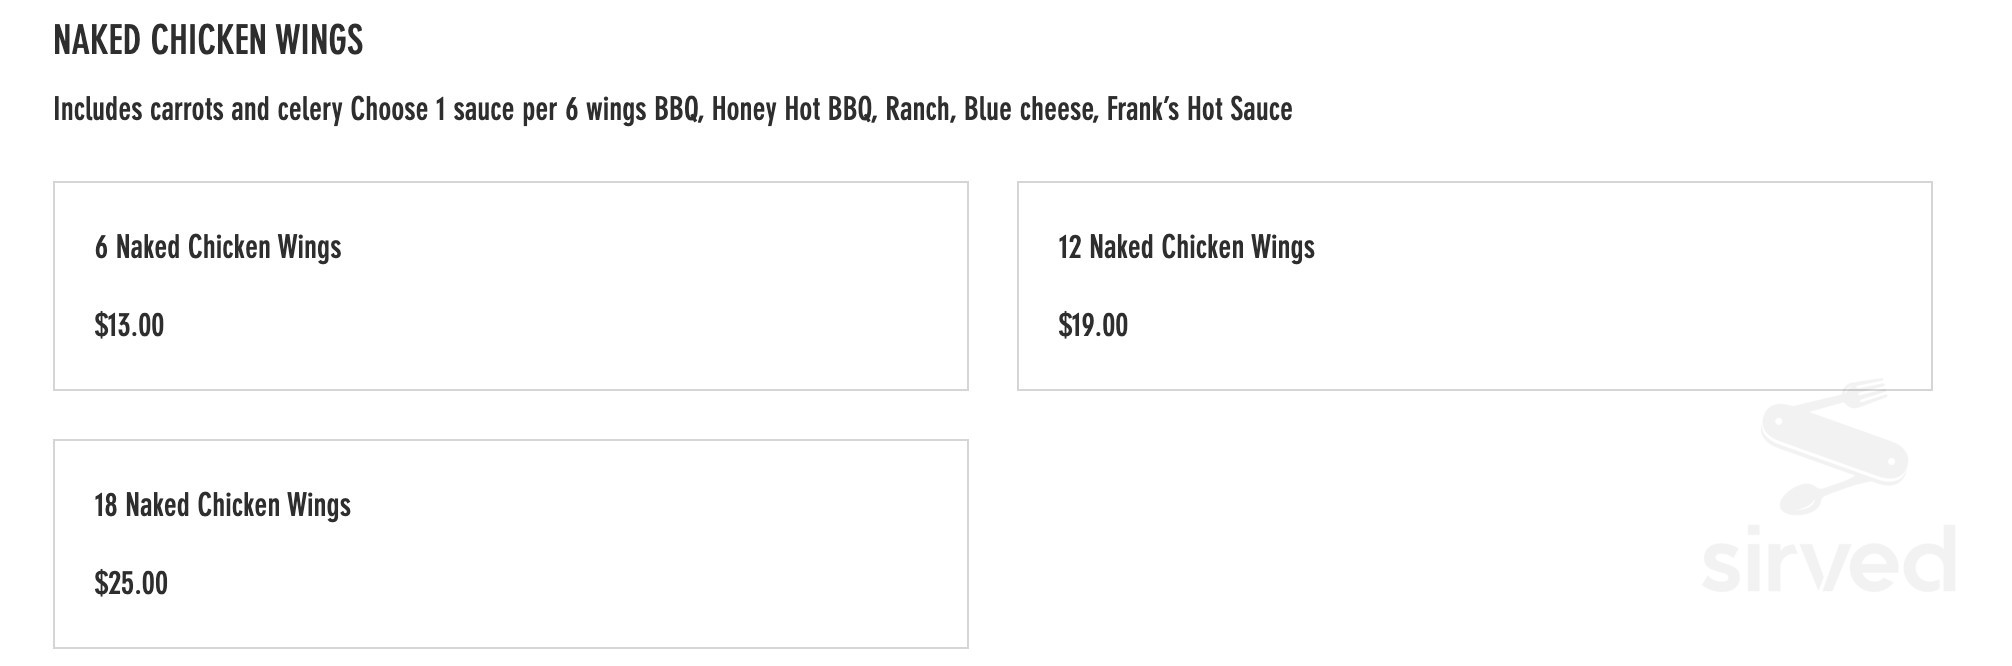Select the 12 Naked Chicken Wings card
This screenshot has height=666, width=2012.
click(1475, 286)
